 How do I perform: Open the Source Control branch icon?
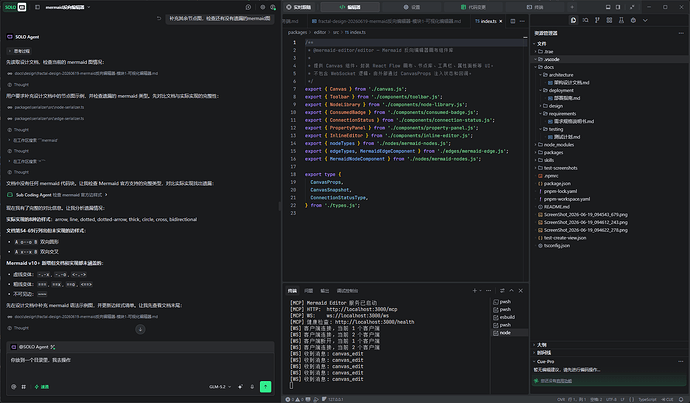point(597,20)
